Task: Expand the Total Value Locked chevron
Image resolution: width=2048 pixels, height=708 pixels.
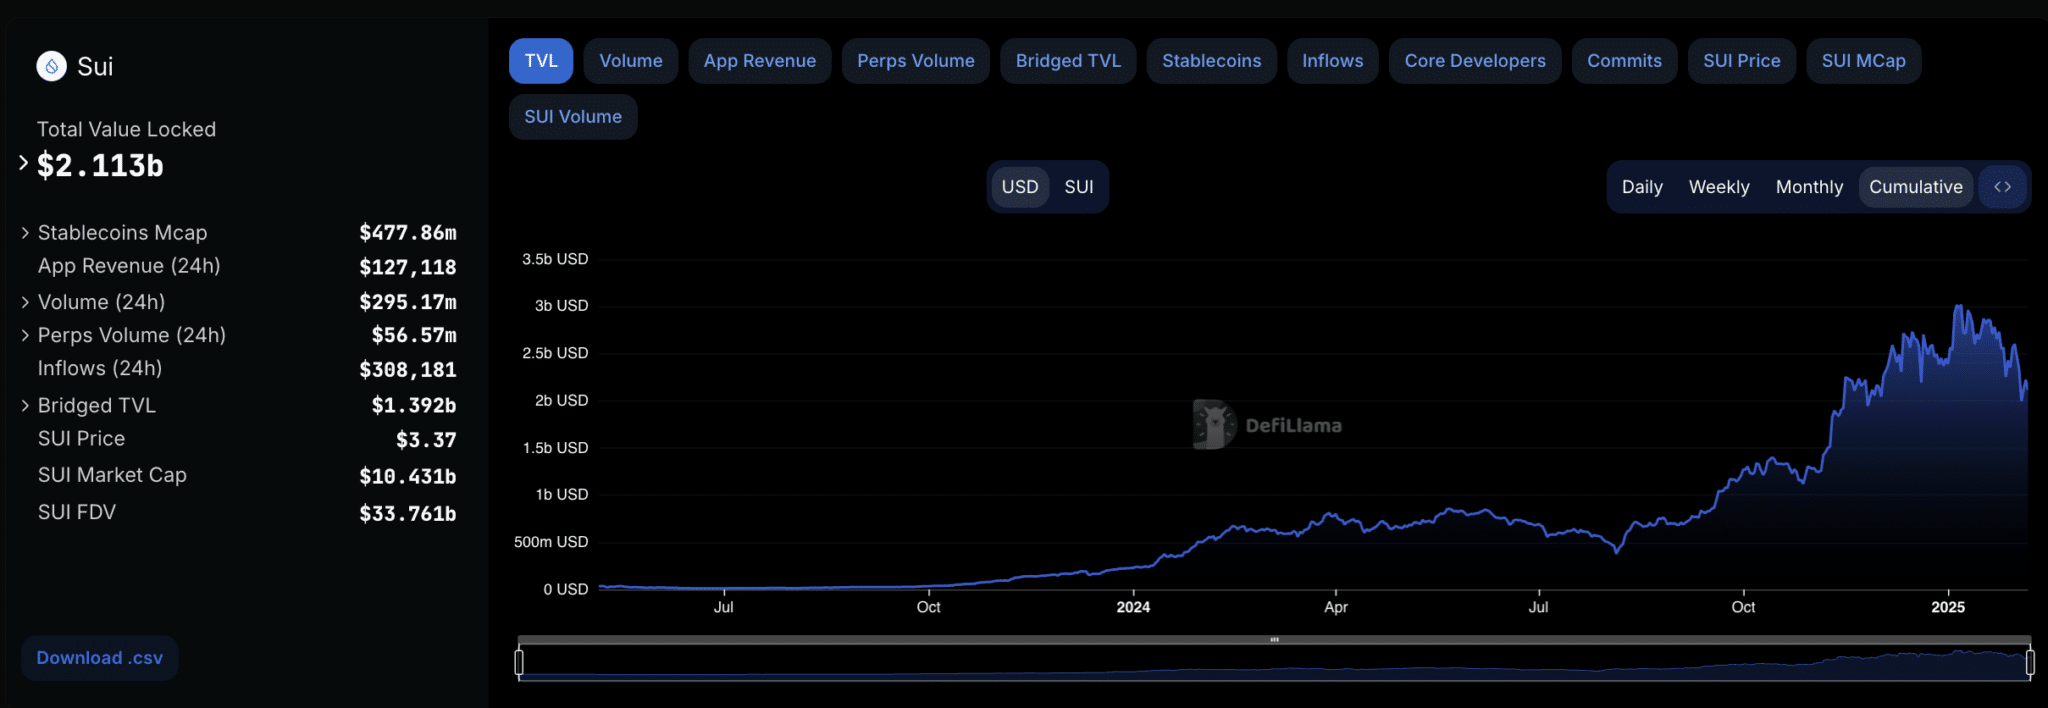Action: [23, 163]
